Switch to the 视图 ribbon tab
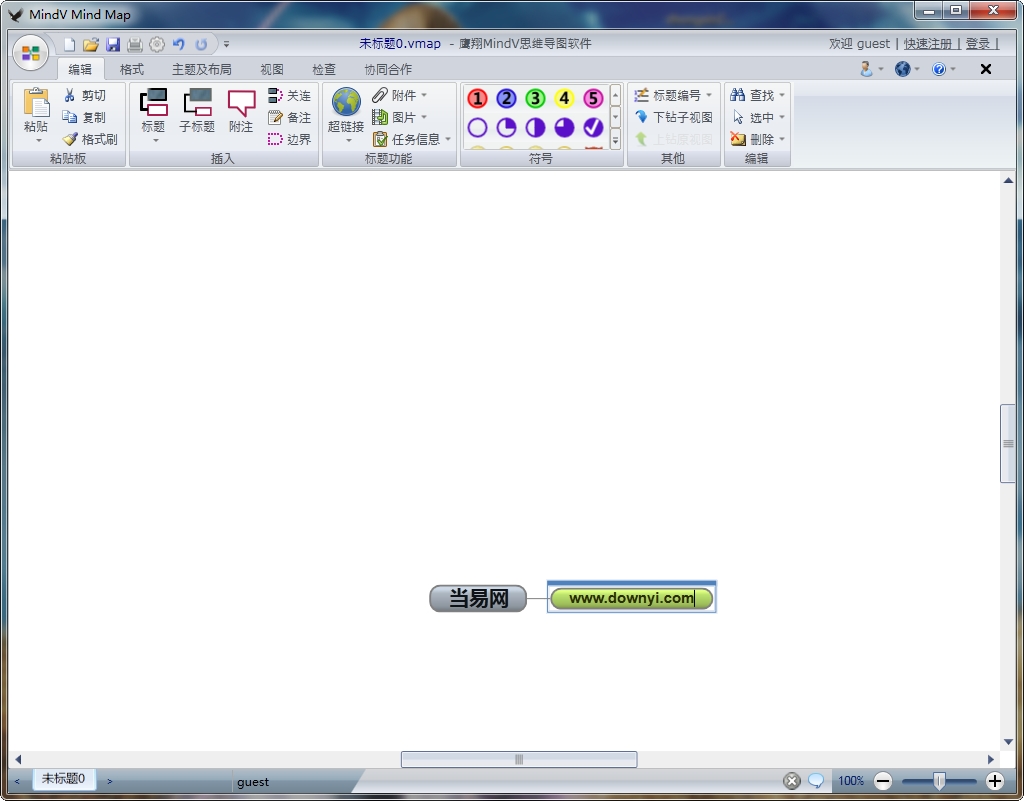Image resolution: width=1024 pixels, height=801 pixels. pos(271,69)
